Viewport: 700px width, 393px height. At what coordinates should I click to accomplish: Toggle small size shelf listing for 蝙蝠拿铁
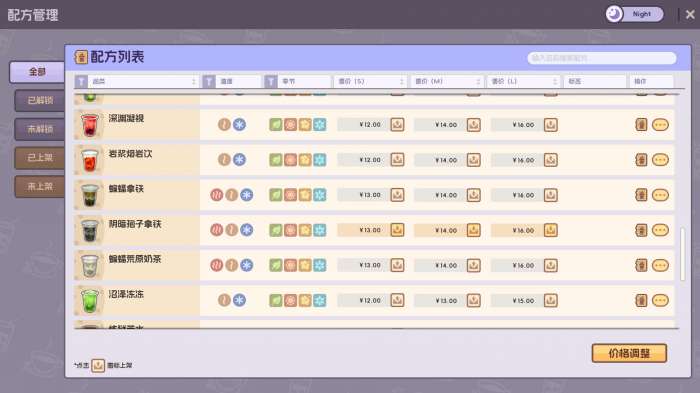(x=397, y=195)
